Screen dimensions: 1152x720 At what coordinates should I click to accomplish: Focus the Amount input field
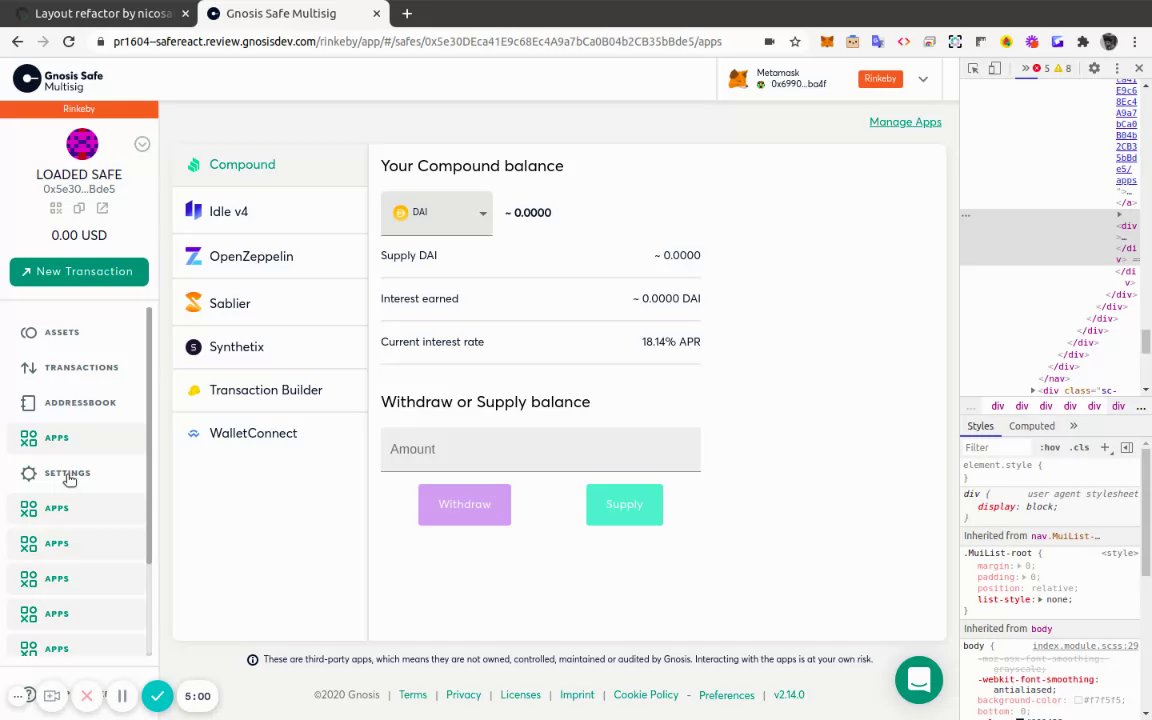point(541,450)
